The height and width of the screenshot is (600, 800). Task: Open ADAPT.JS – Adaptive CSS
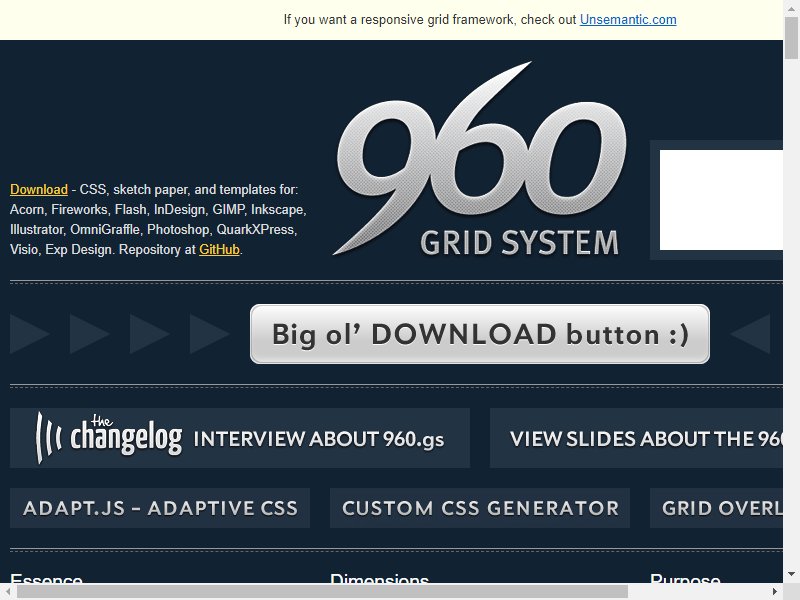160,508
